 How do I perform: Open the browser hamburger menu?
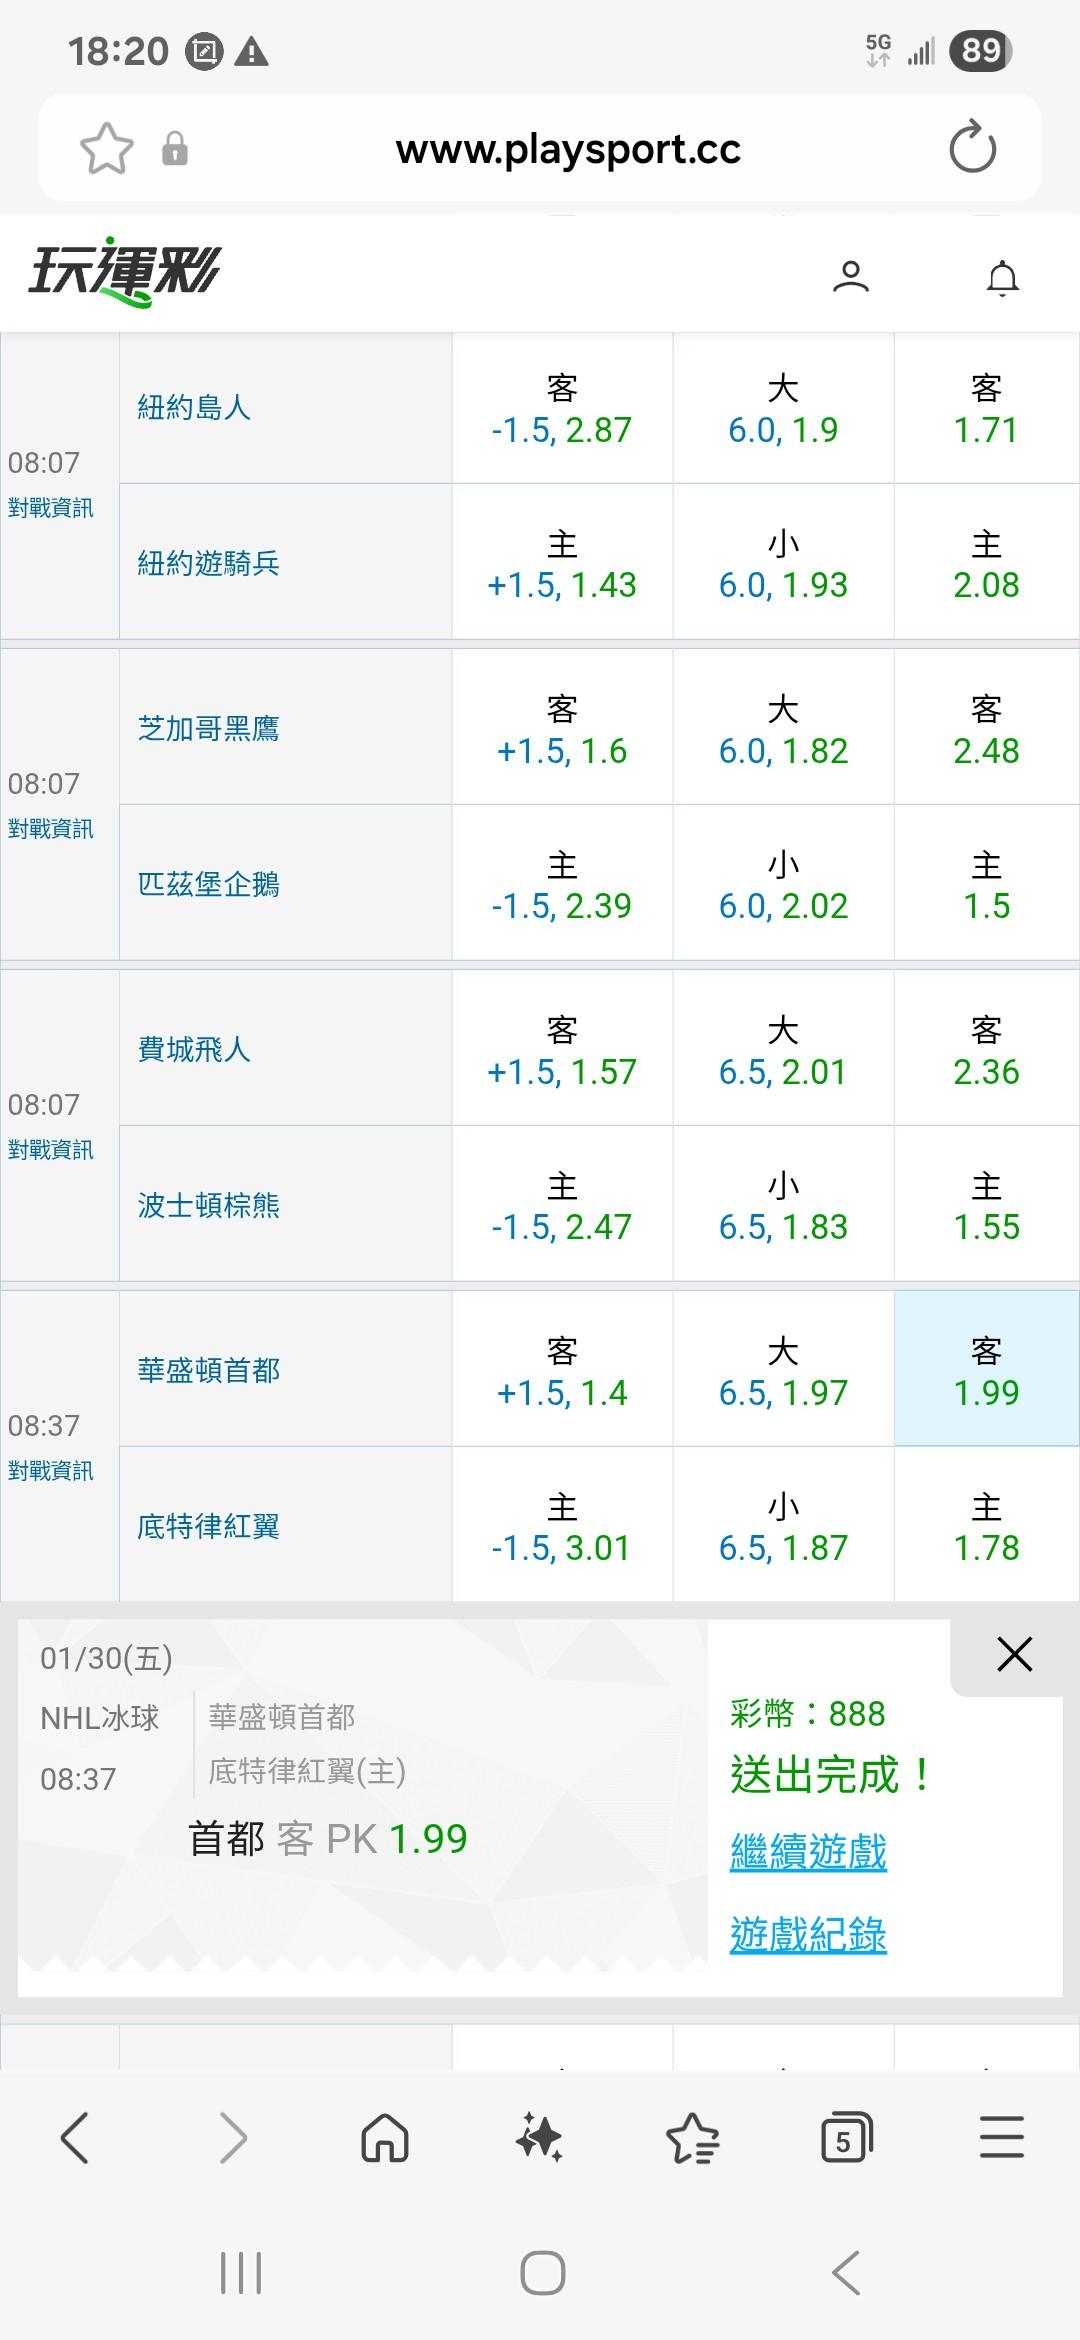click(1001, 2137)
